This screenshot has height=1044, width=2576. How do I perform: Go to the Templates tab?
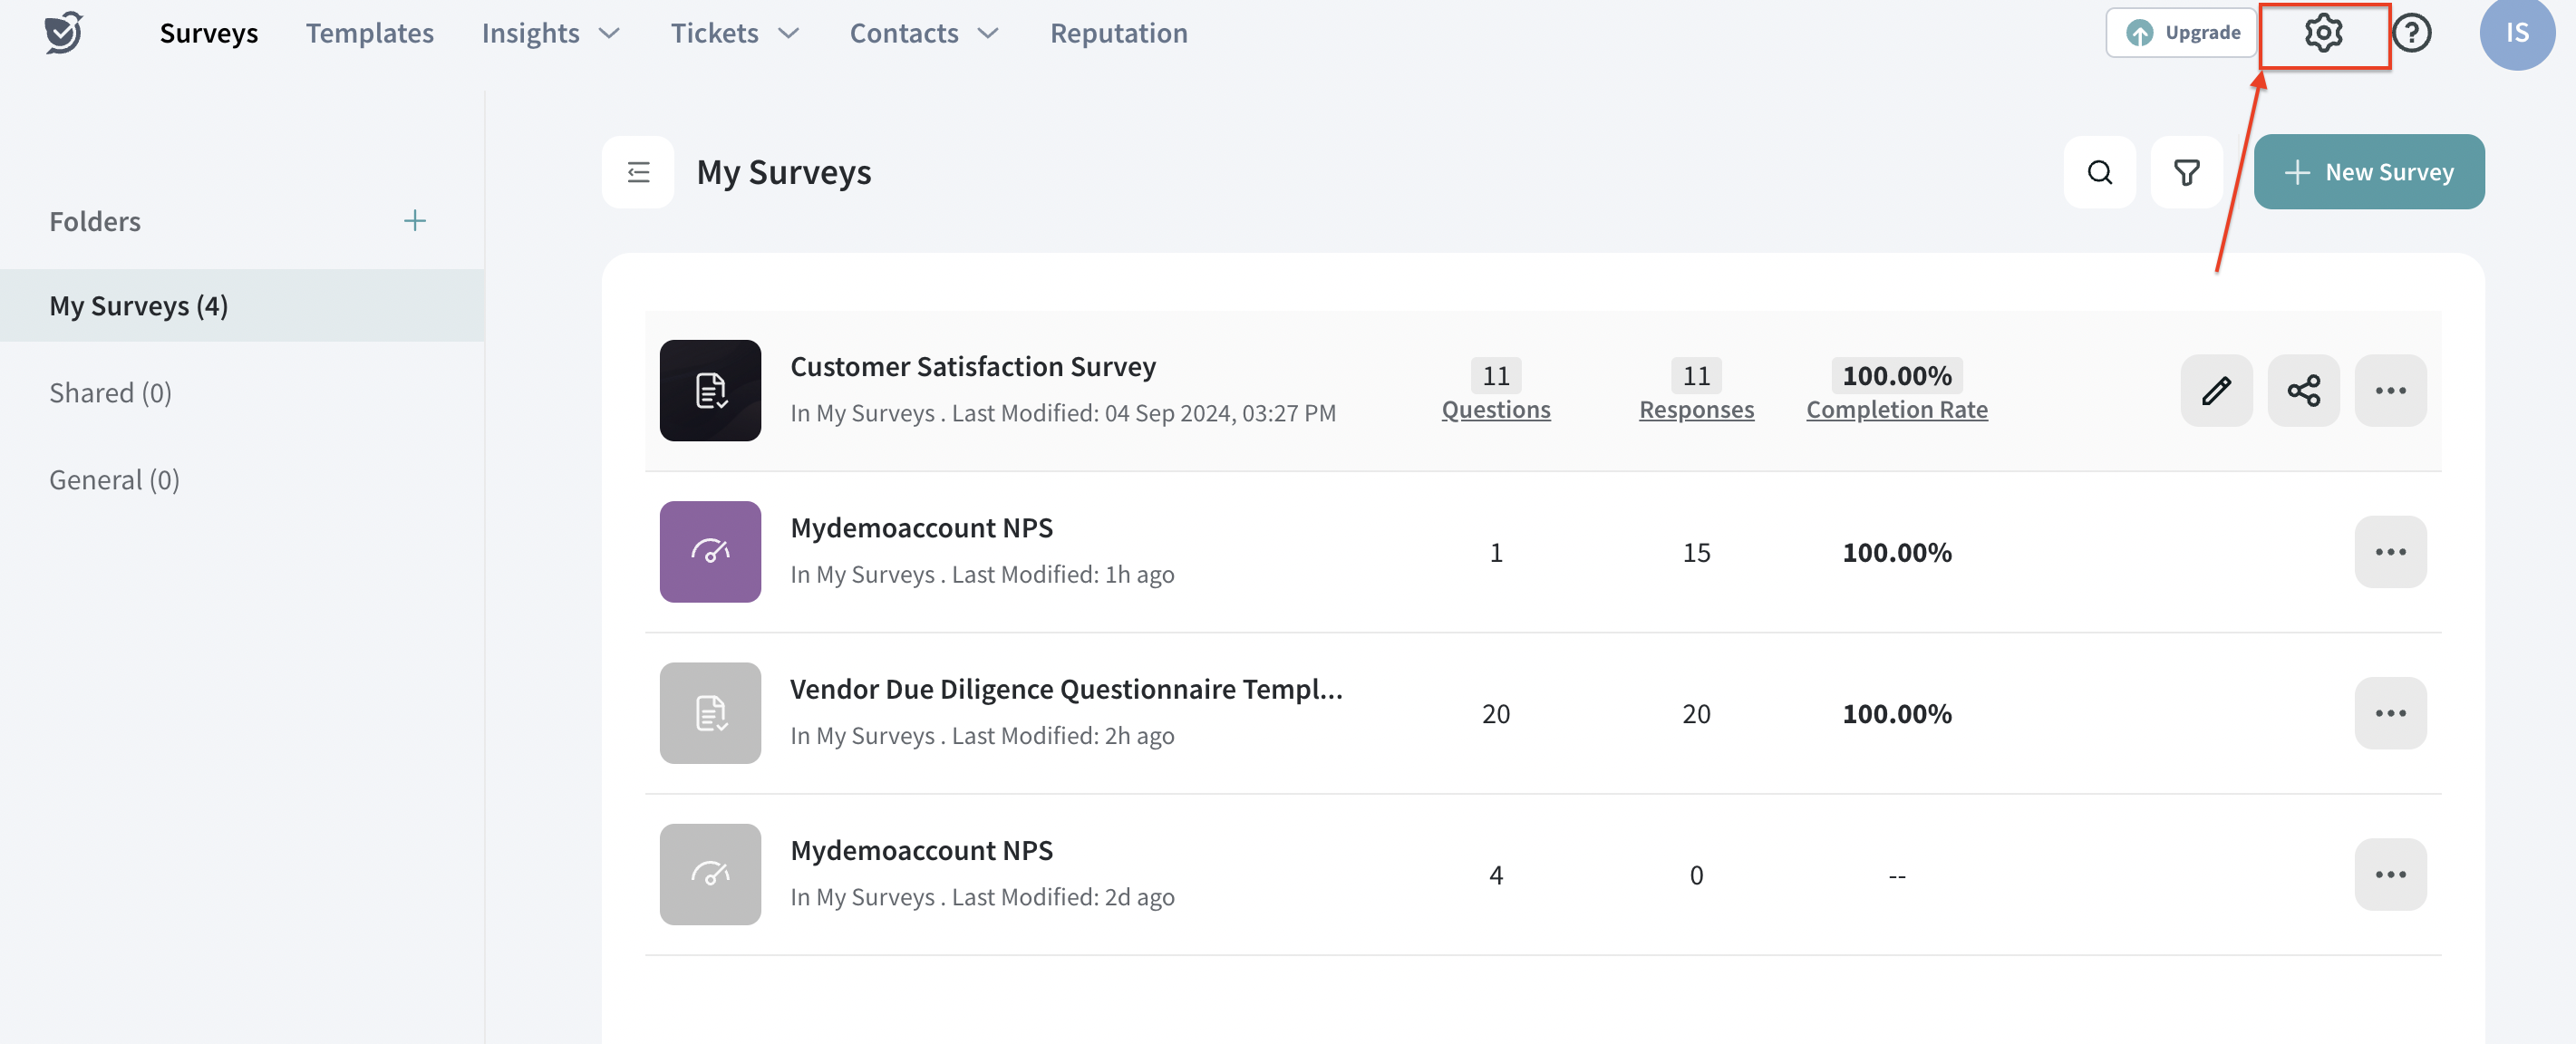369,34
